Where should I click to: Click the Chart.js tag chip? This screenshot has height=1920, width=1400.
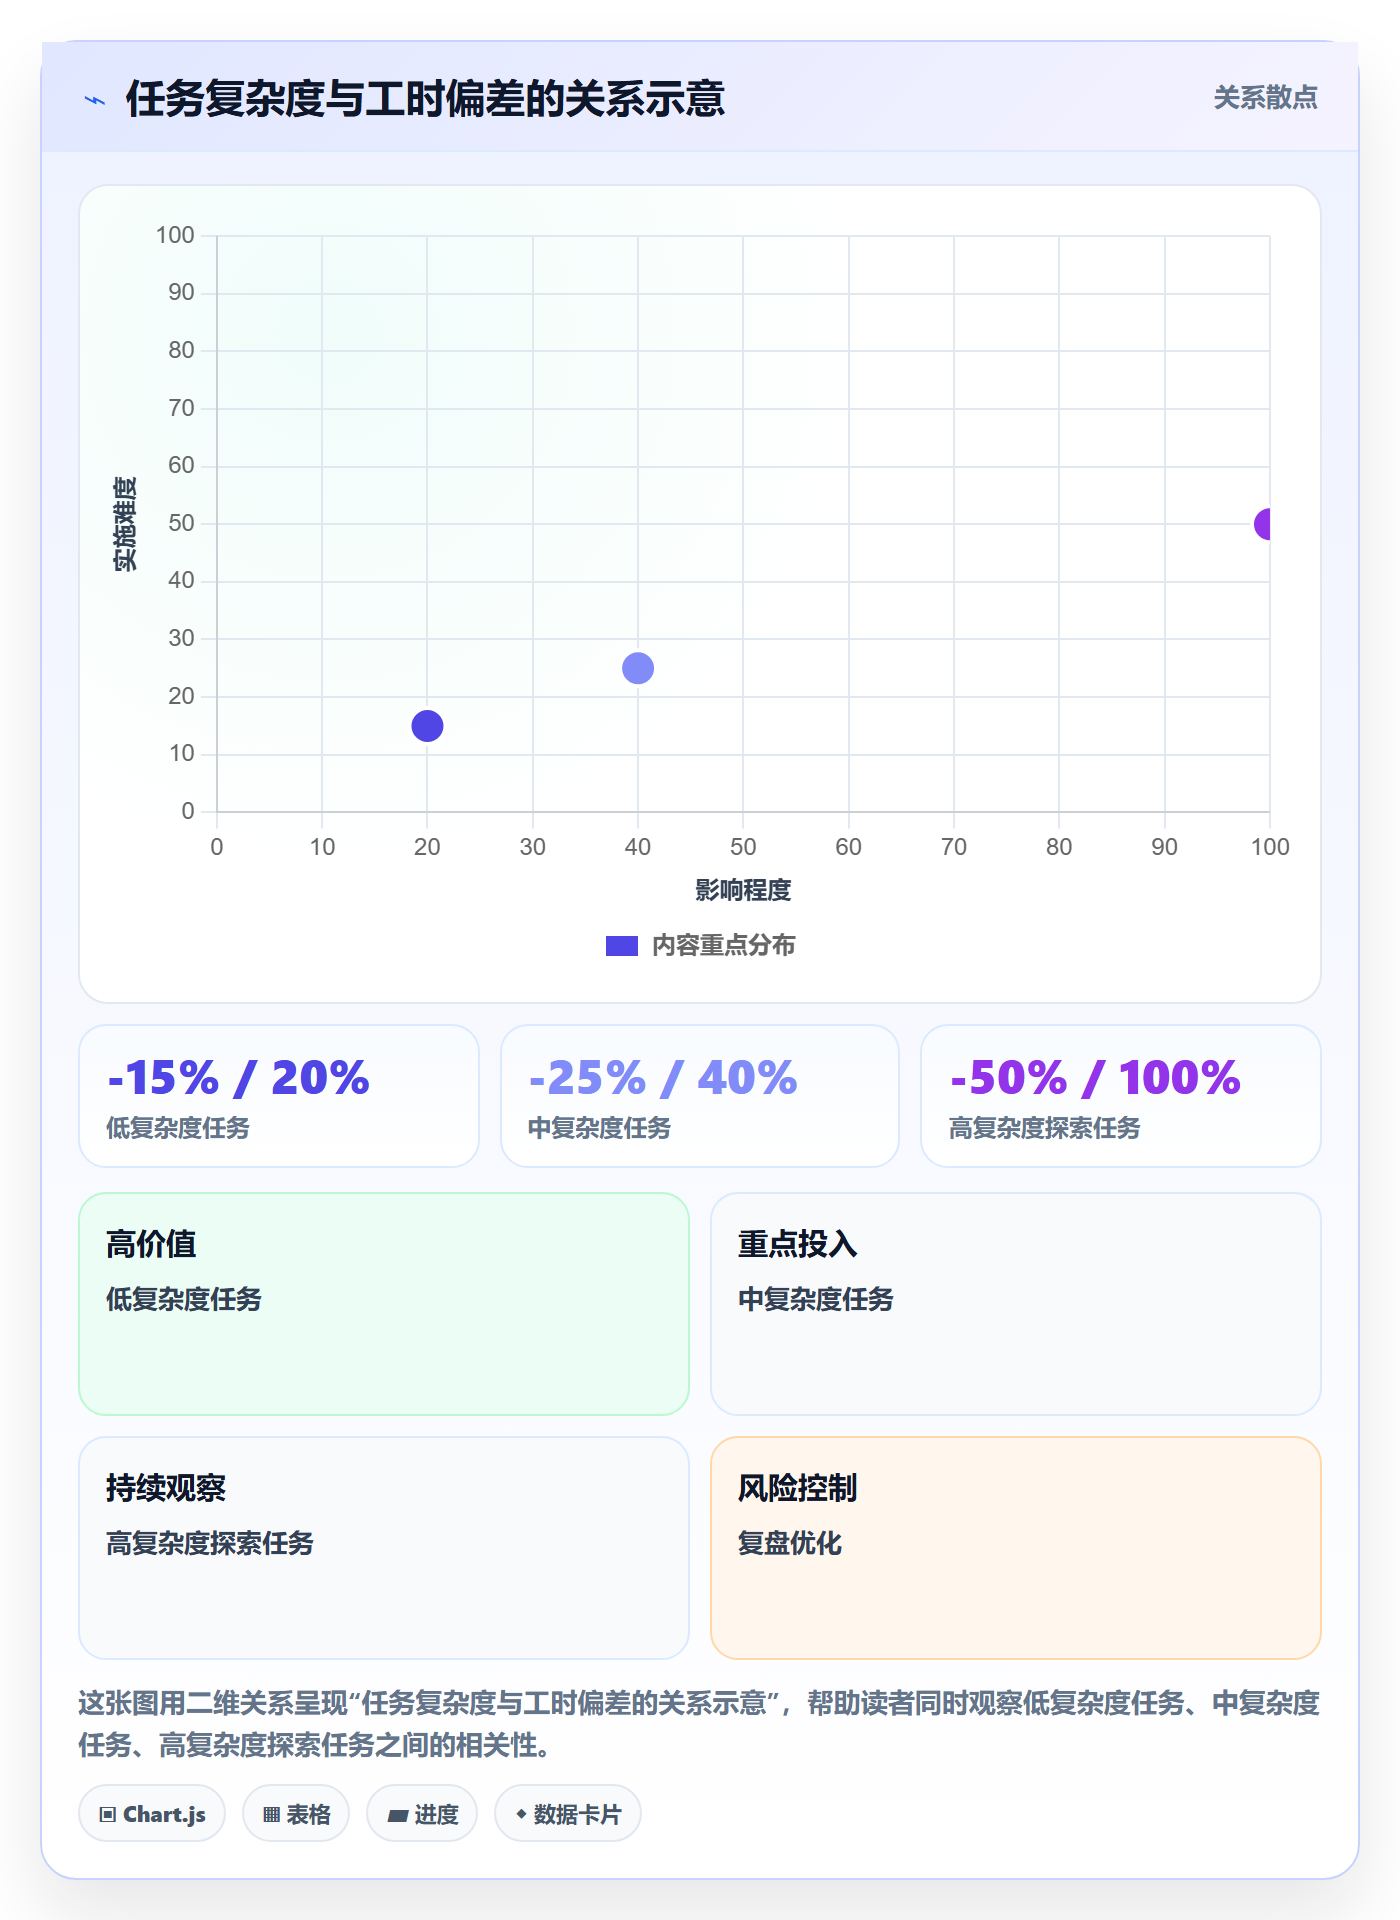click(x=152, y=1814)
